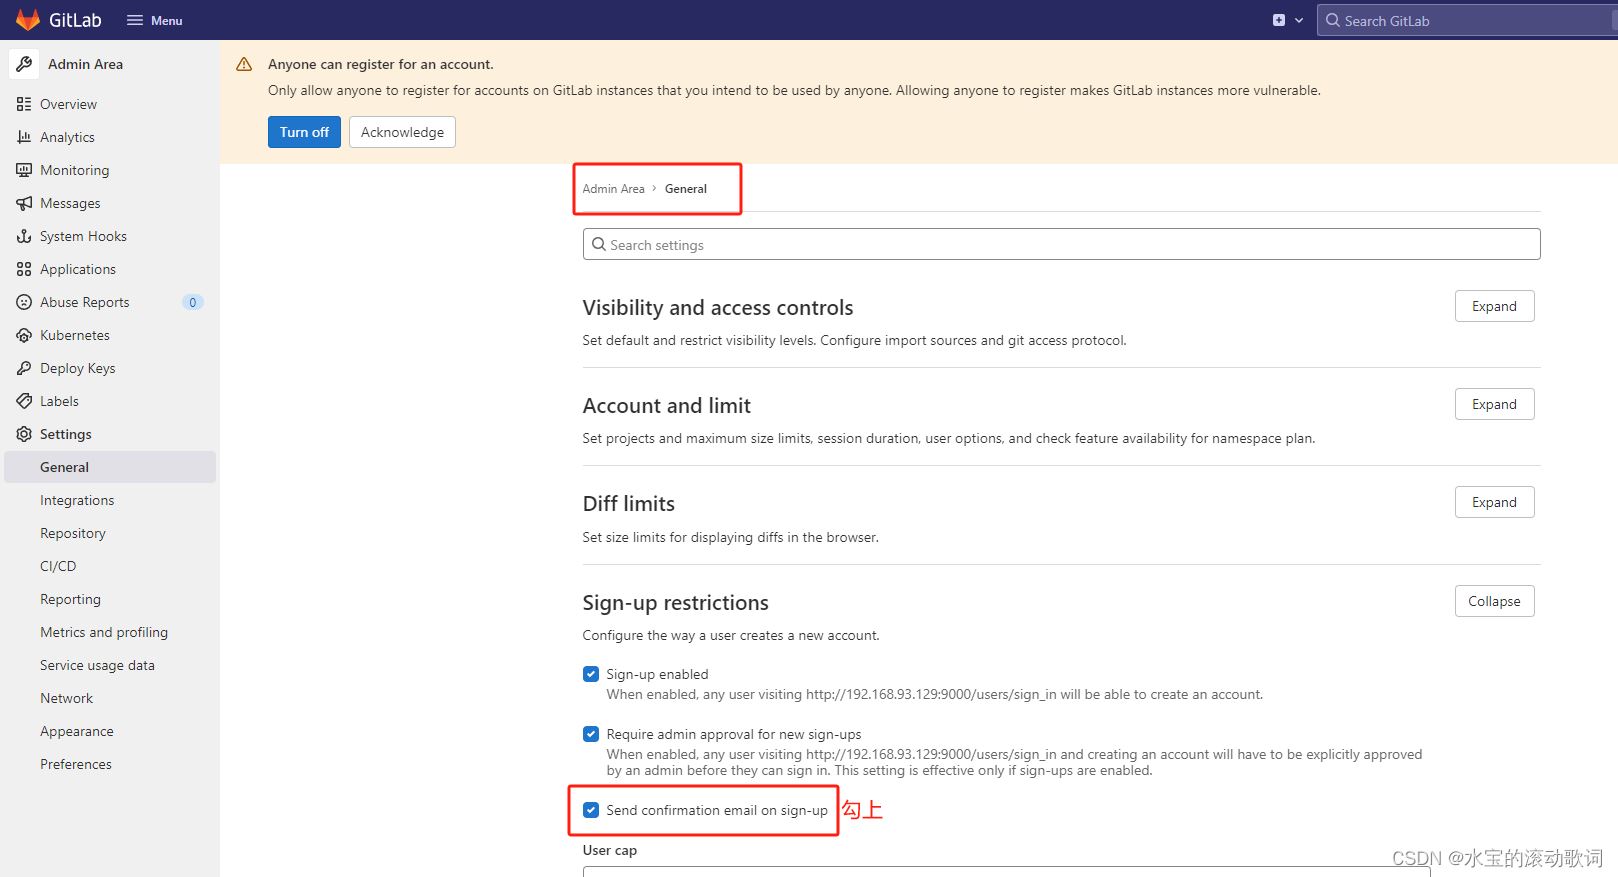Viewport: 1618px width, 877px height.
Task: Click Account and limit heading
Action: tap(667, 405)
